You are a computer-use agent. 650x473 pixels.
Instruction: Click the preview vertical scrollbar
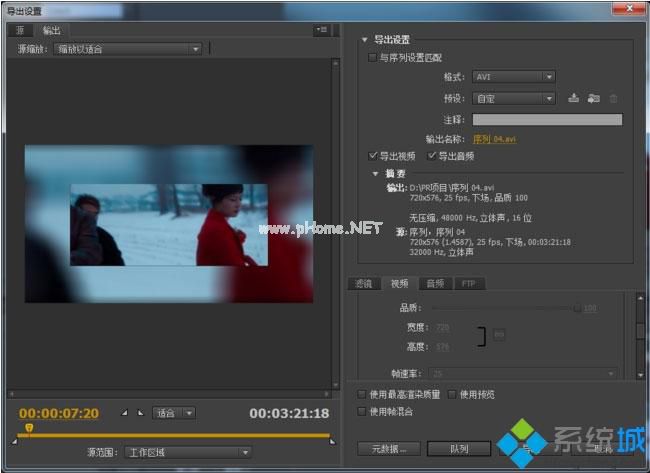coord(335,224)
